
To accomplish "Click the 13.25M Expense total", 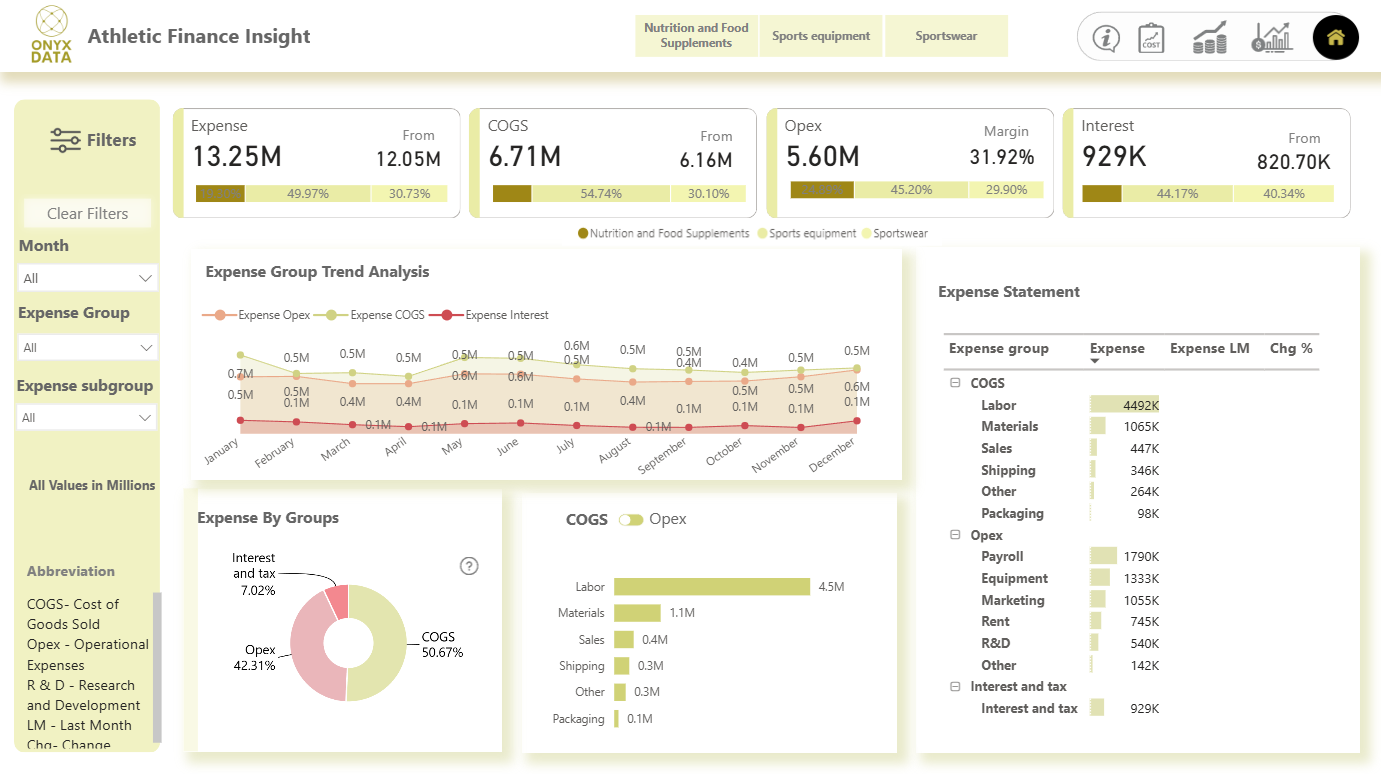I will click(237, 157).
